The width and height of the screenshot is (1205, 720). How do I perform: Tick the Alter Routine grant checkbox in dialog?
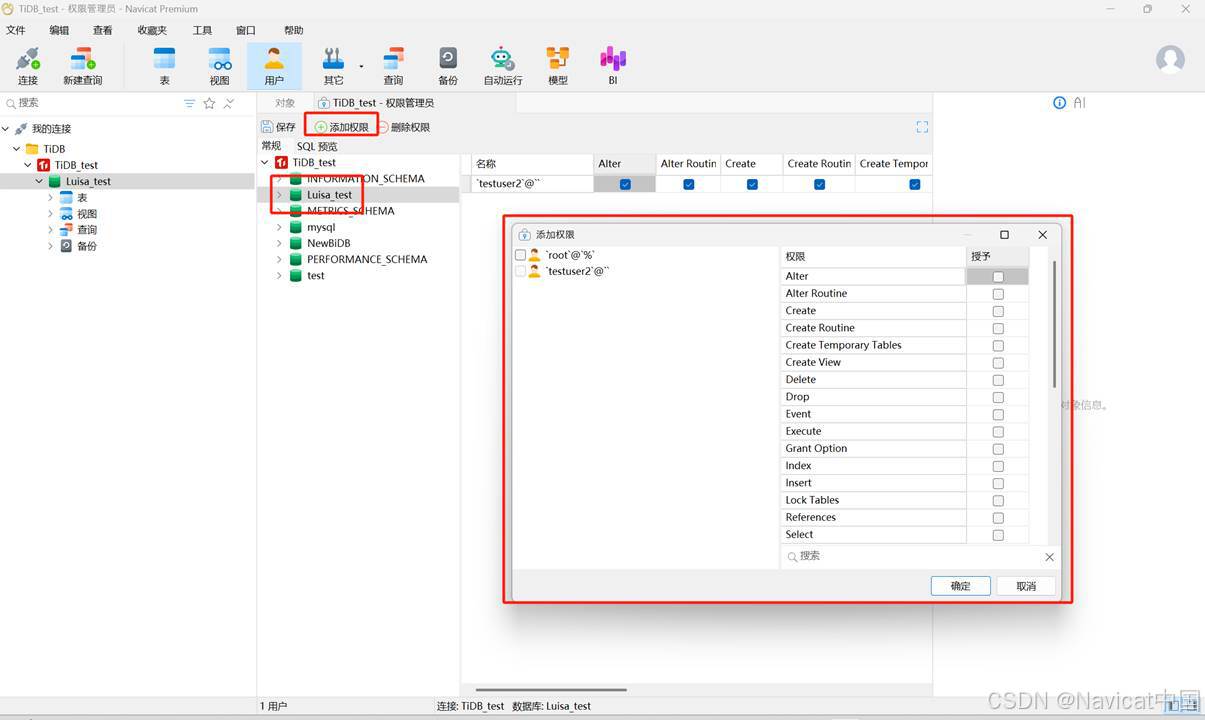point(998,294)
